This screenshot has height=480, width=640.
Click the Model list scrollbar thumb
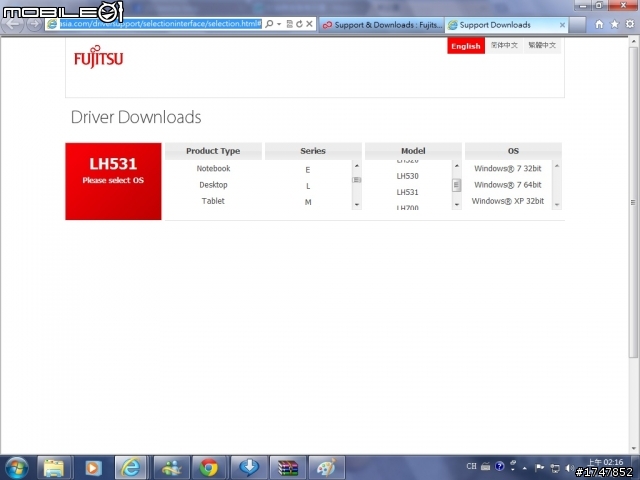coord(457,185)
